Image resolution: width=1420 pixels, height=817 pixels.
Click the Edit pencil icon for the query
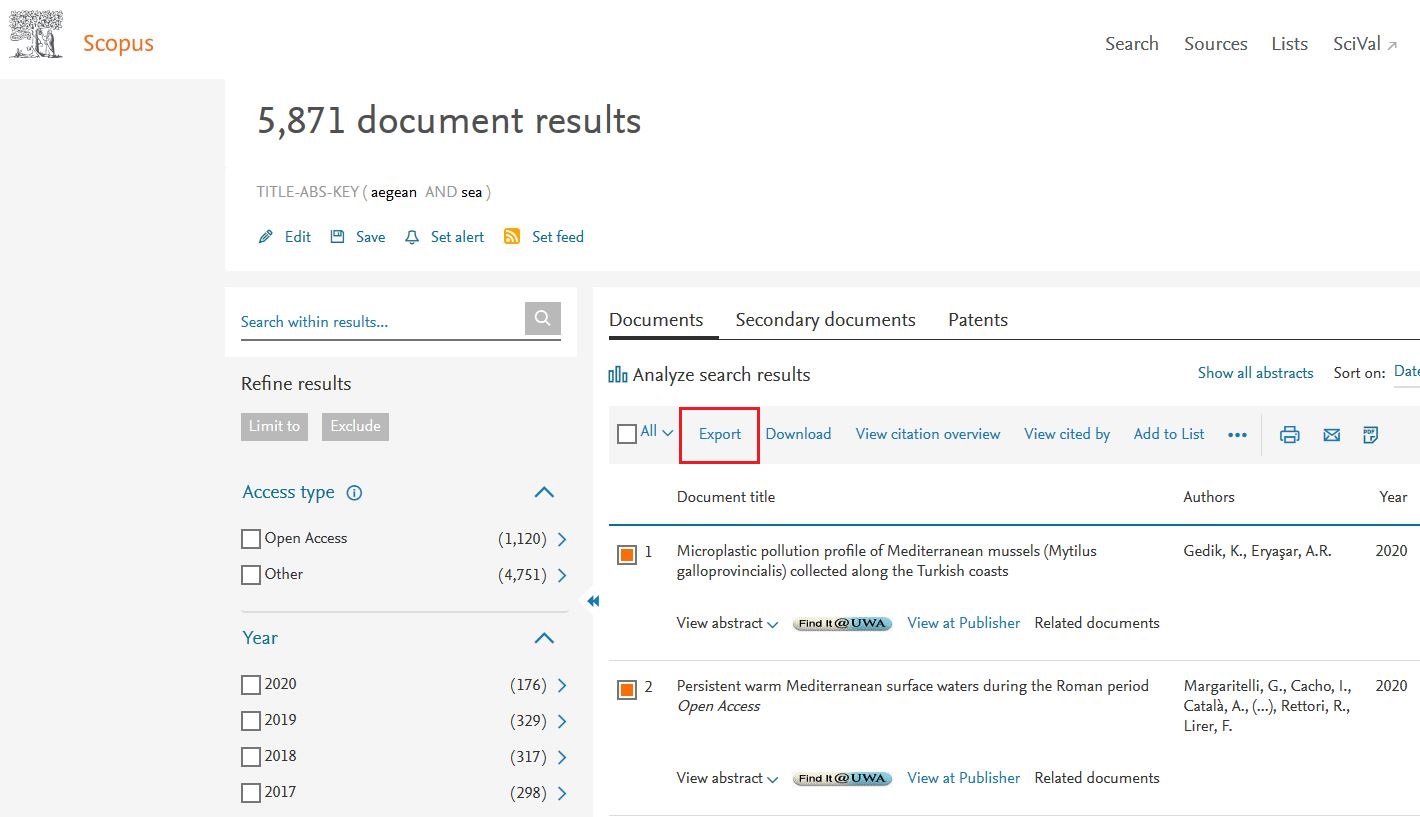264,236
